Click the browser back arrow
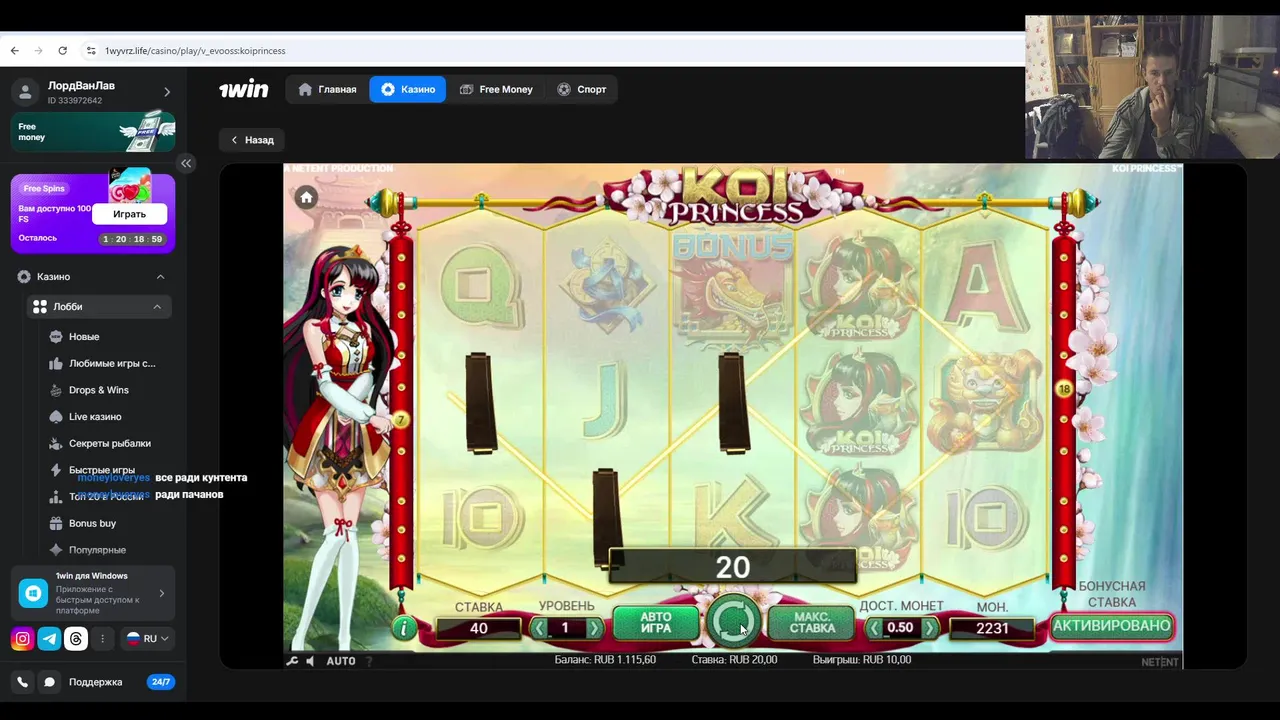Image resolution: width=1280 pixels, height=720 pixels. (15, 50)
